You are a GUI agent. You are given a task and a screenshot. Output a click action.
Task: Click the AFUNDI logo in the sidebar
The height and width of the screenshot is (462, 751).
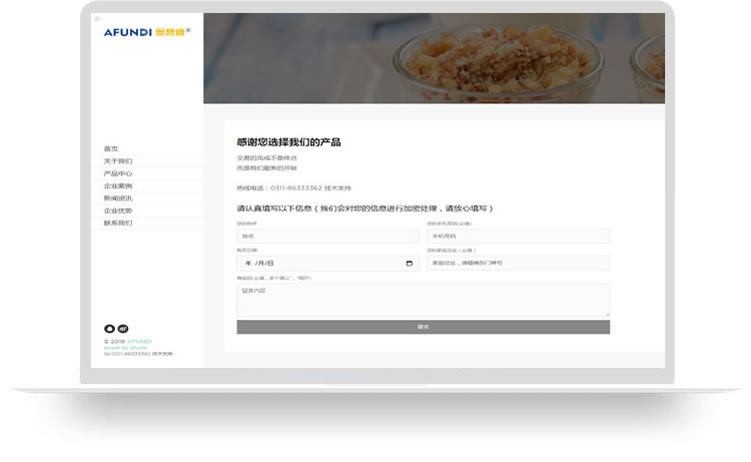point(147,32)
